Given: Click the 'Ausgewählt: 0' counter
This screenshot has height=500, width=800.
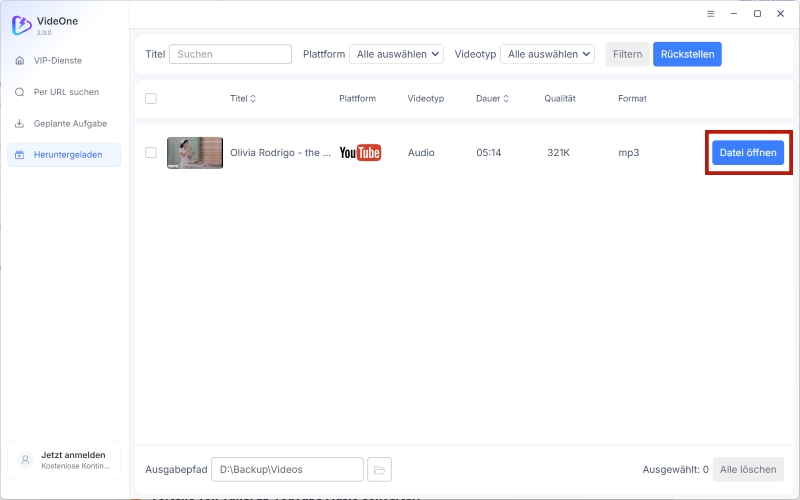Looking at the screenshot, I should coord(676,469).
